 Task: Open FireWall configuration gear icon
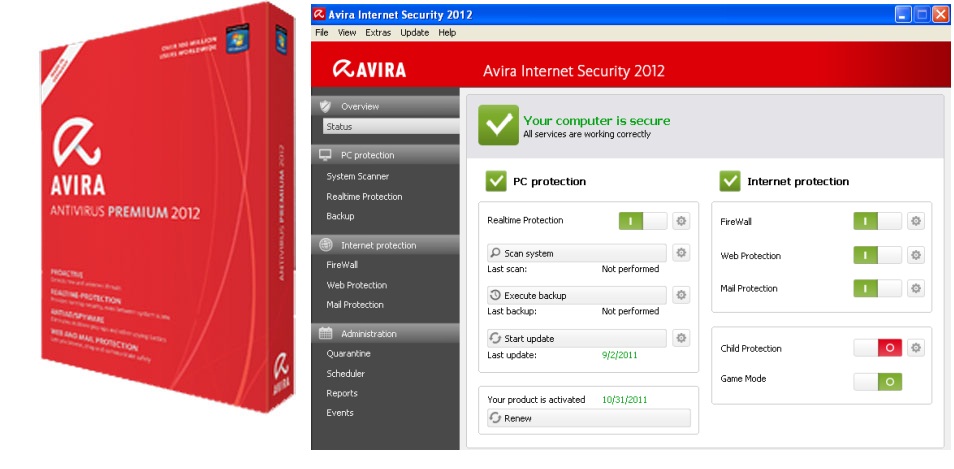(916, 221)
